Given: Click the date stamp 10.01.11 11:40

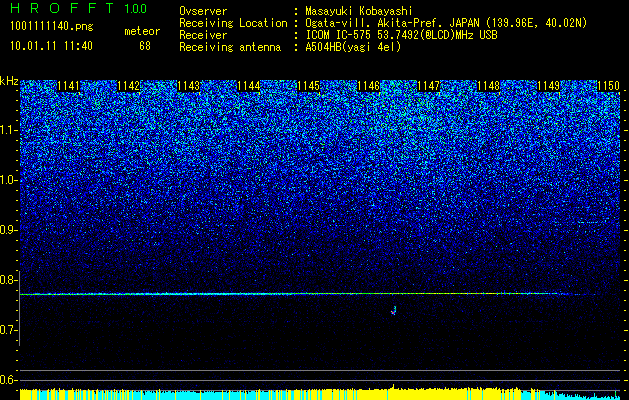Looking at the screenshot, I should pos(51,46).
